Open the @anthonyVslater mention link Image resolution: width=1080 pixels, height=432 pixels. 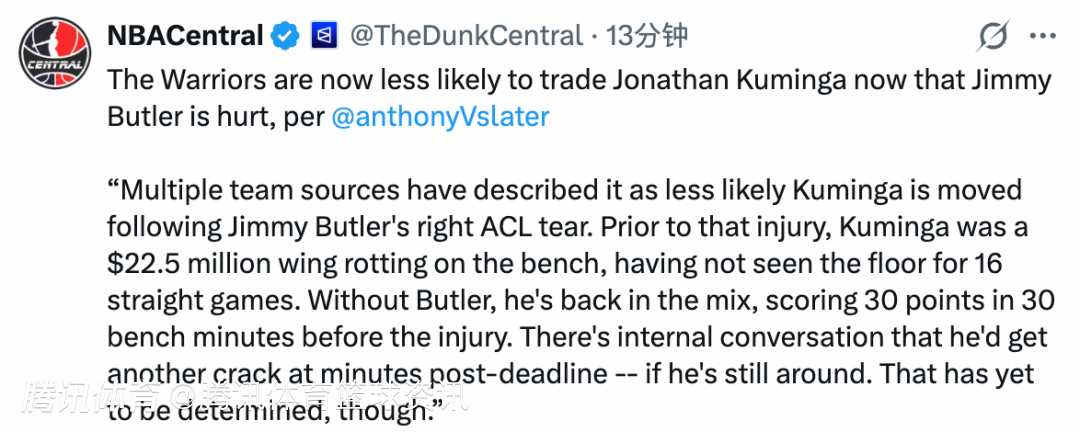click(x=440, y=116)
